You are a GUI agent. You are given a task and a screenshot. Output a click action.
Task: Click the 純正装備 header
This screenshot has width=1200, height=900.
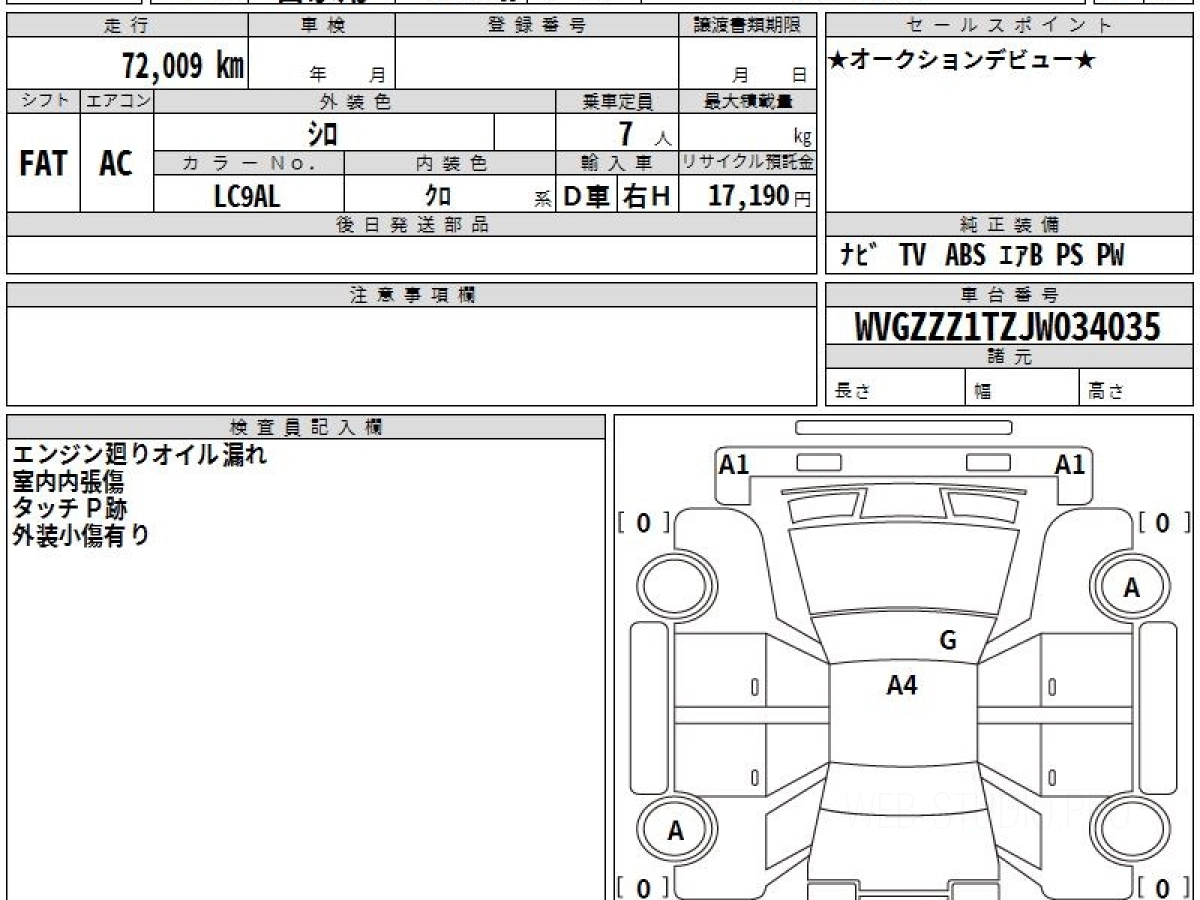[1010, 225]
